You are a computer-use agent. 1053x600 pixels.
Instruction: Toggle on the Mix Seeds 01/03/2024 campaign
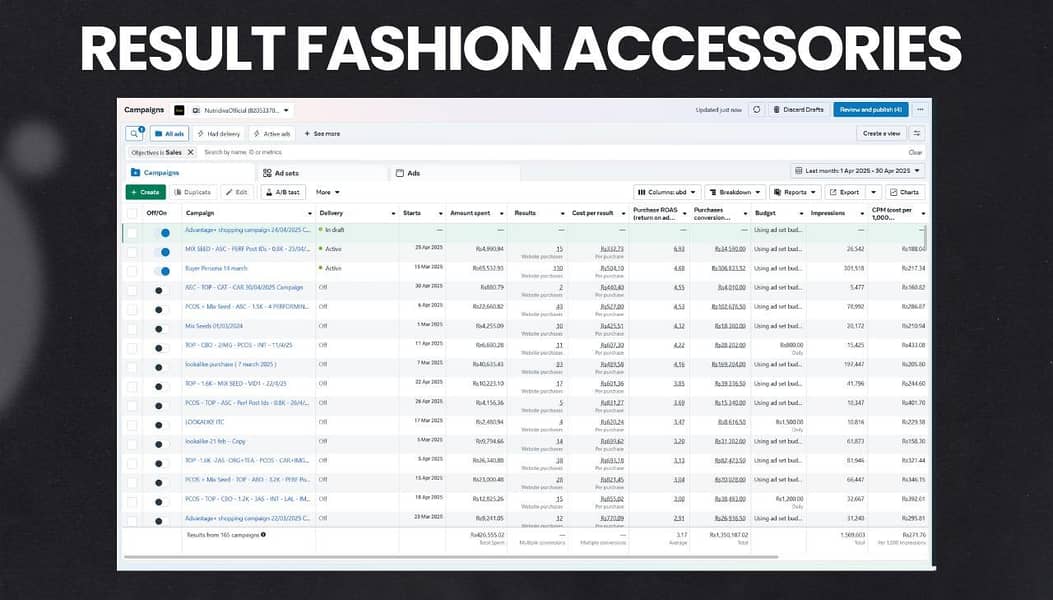(161, 326)
